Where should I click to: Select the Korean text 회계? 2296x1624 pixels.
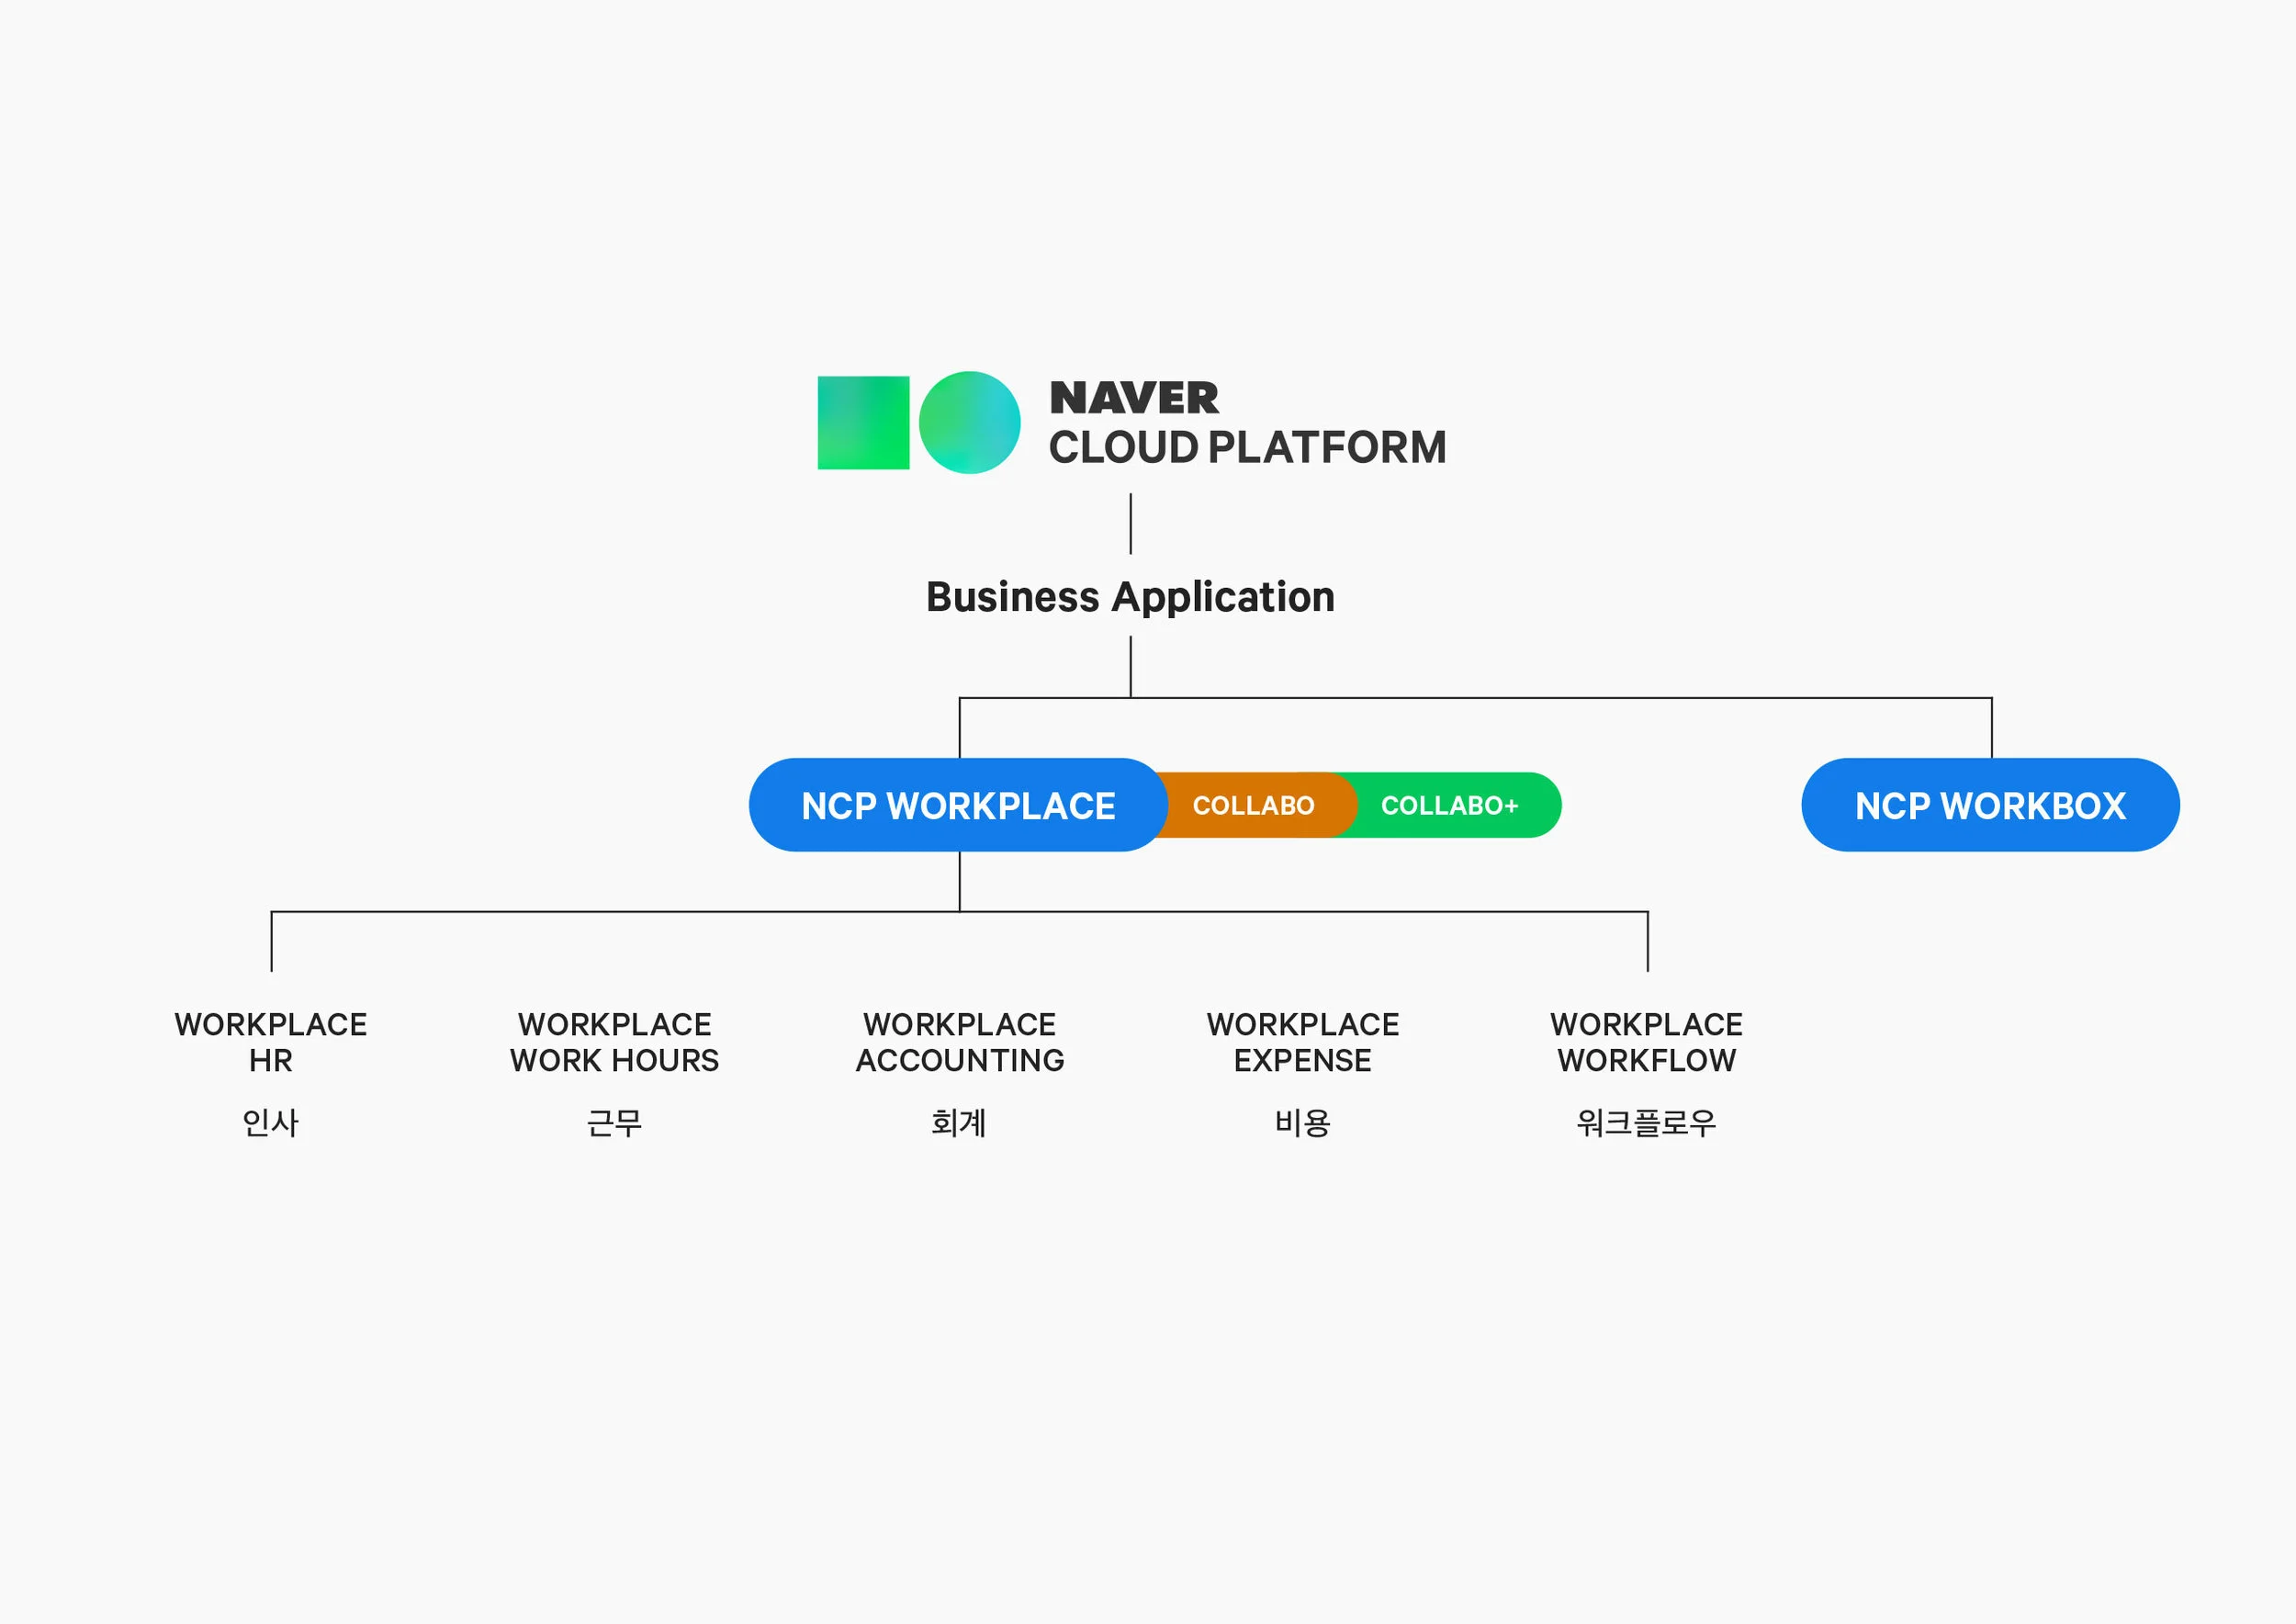(x=959, y=1123)
